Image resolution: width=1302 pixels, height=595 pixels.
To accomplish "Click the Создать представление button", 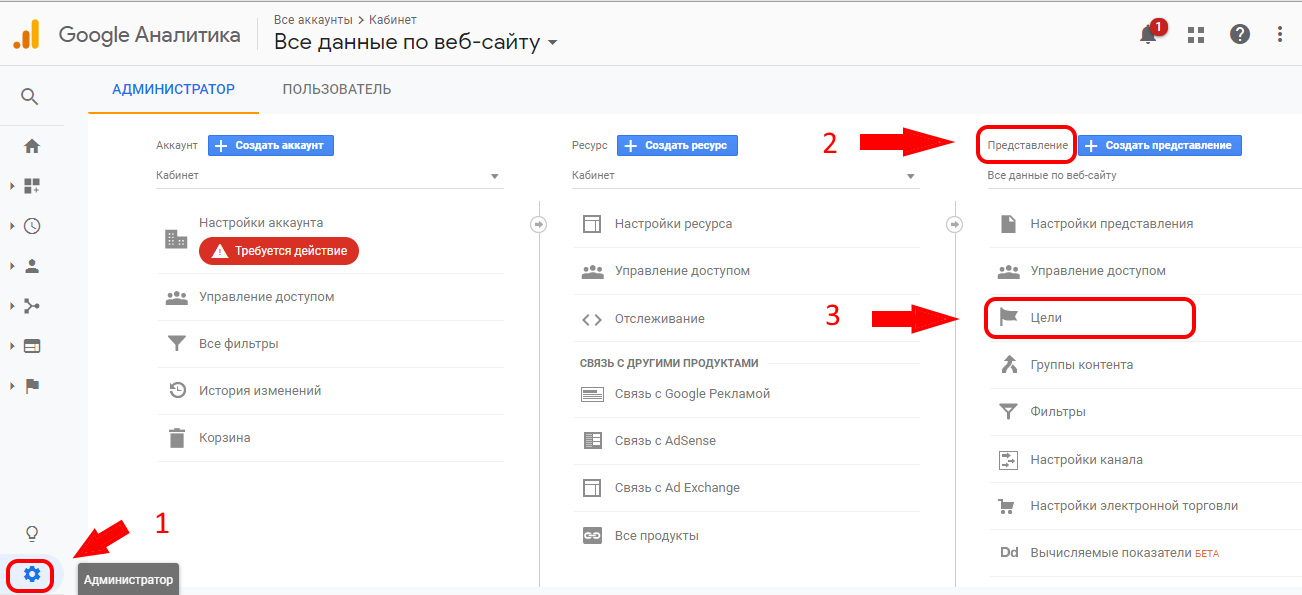I will pos(1159,146).
